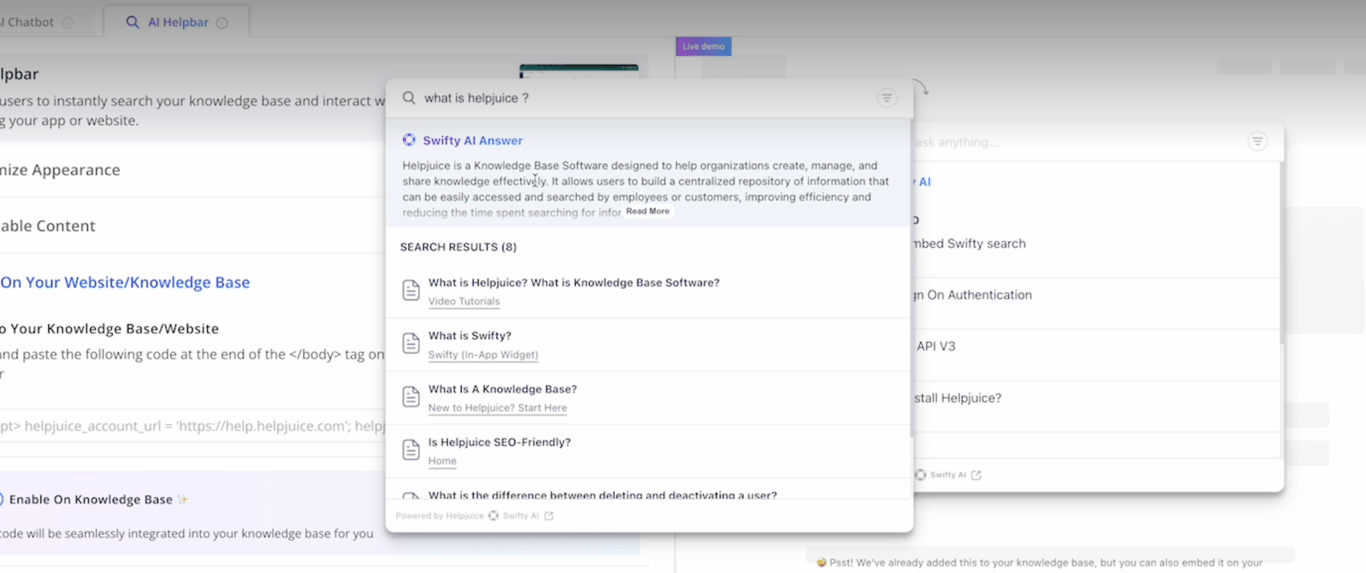Open the 'What Is A Knowledge Base?' result
Image resolution: width=1366 pixels, height=573 pixels.
click(502, 389)
